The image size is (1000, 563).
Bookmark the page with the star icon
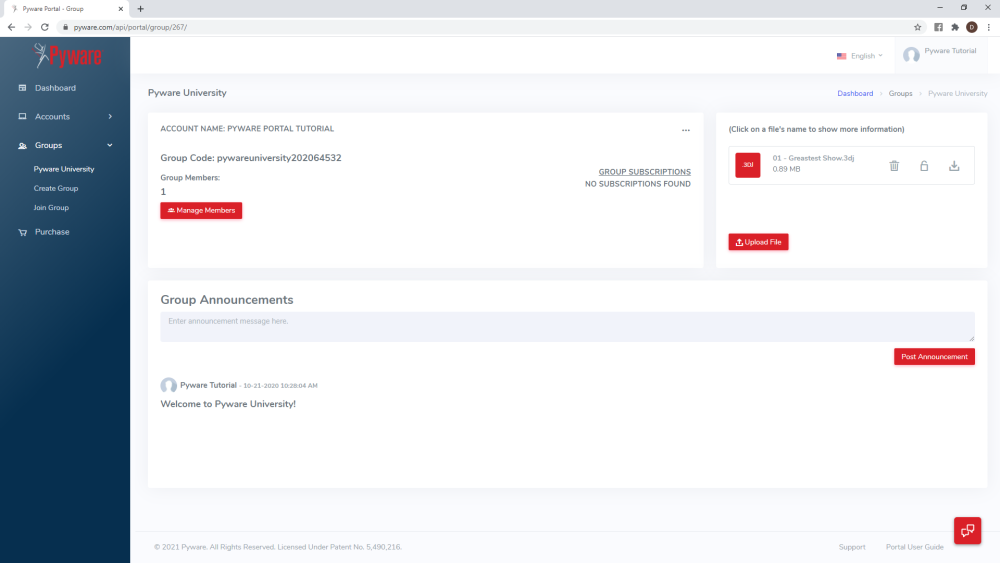click(x=917, y=27)
